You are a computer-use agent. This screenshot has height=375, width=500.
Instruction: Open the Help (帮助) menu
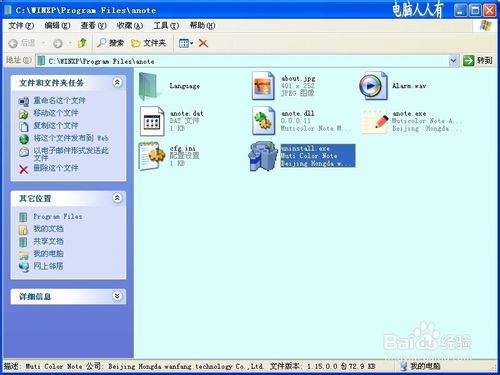(x=202, y=26)
